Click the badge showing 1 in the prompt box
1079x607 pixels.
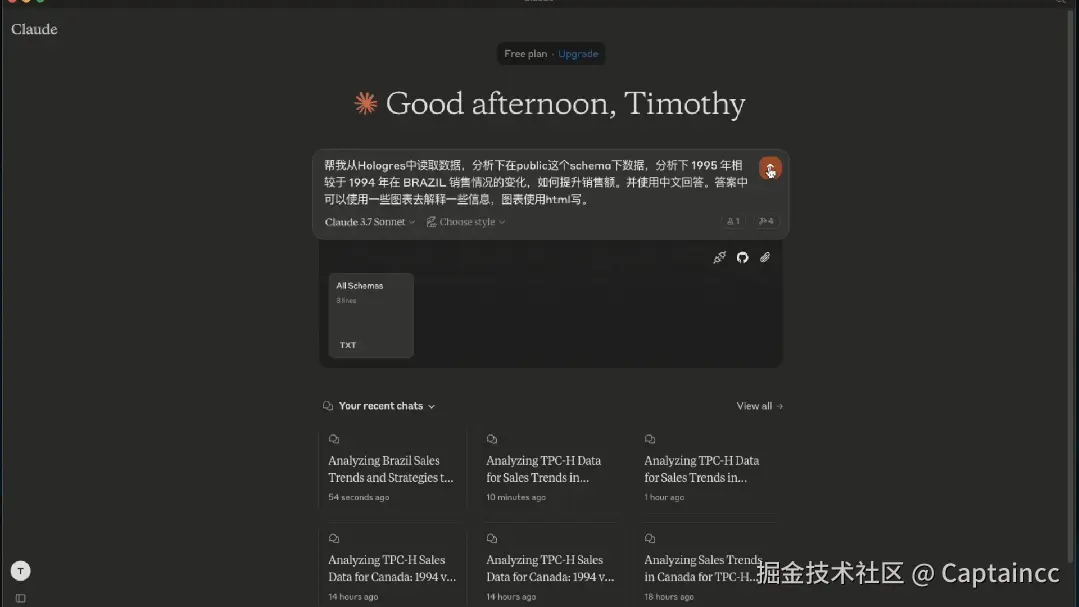(734, 222)
